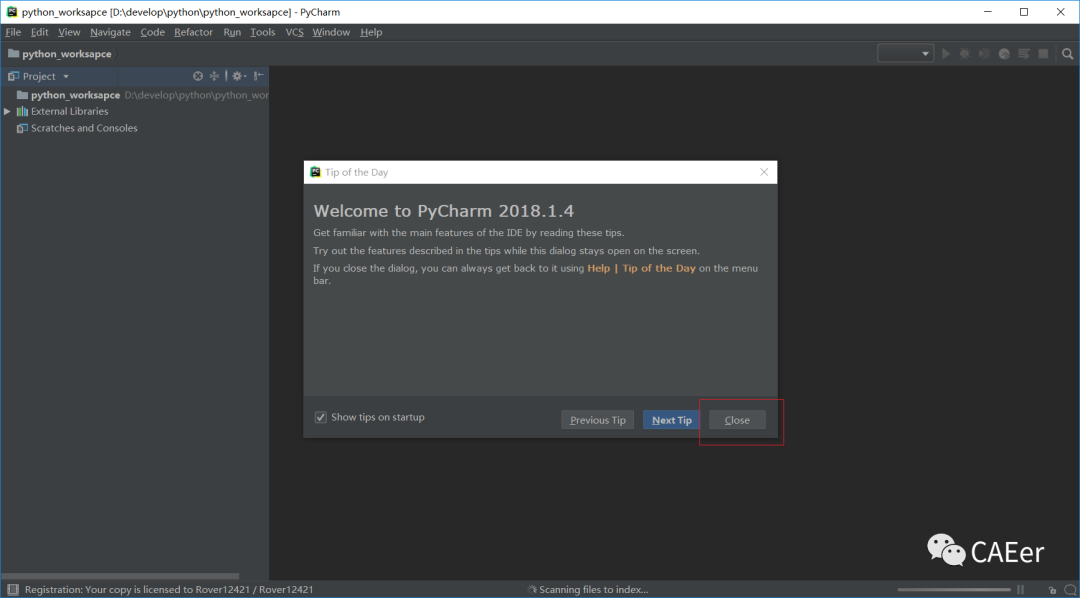This screenshot has height=598, width=1080.
Task: Open Search Everywhere magnifier icon
Action: (1068, 54)
